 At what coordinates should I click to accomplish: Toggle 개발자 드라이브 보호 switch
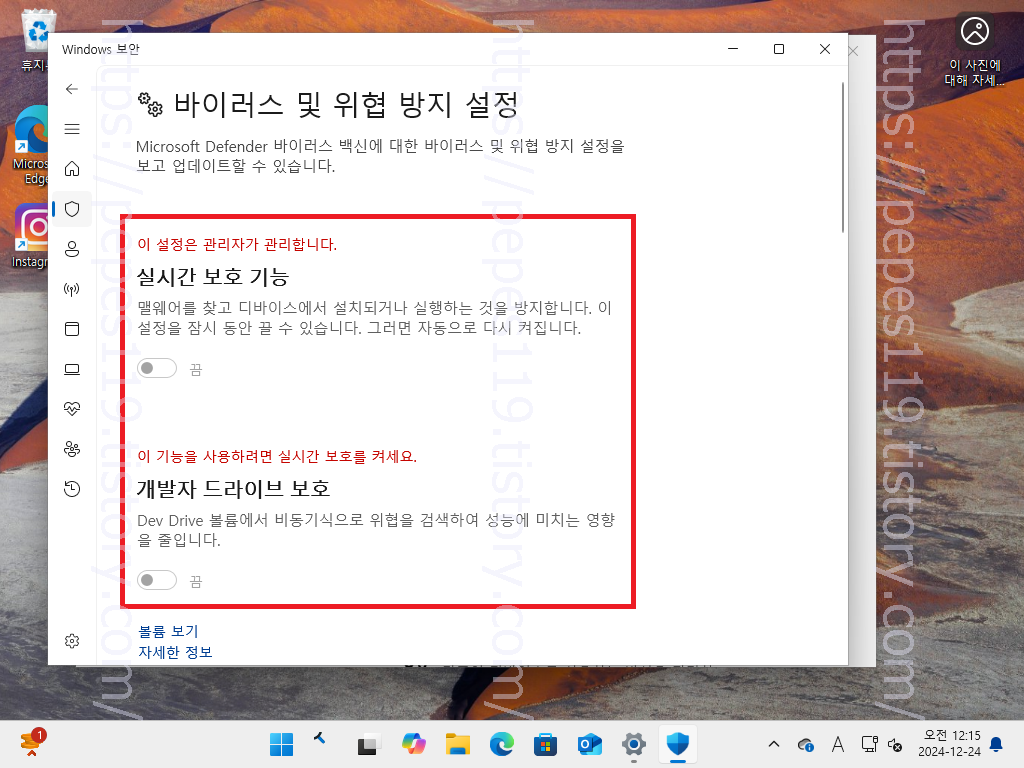tap(157, 580)
